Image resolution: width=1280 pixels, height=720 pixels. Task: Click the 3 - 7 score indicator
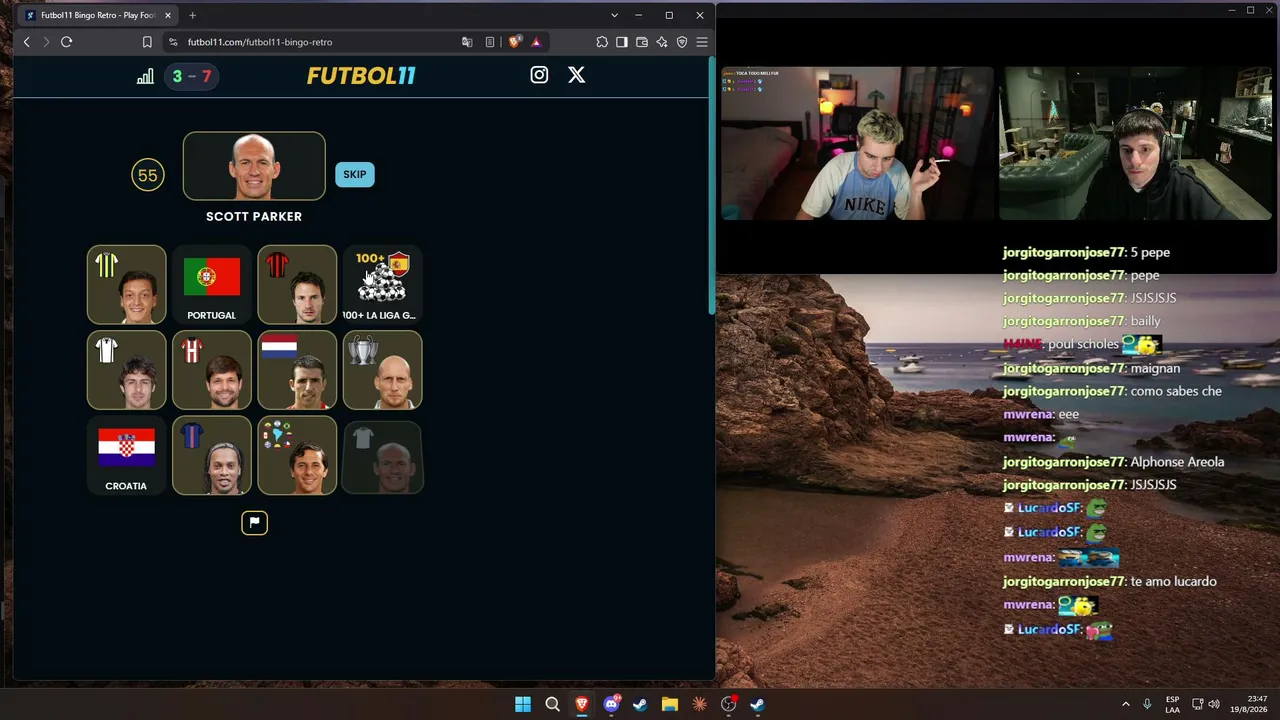point(192,76)
